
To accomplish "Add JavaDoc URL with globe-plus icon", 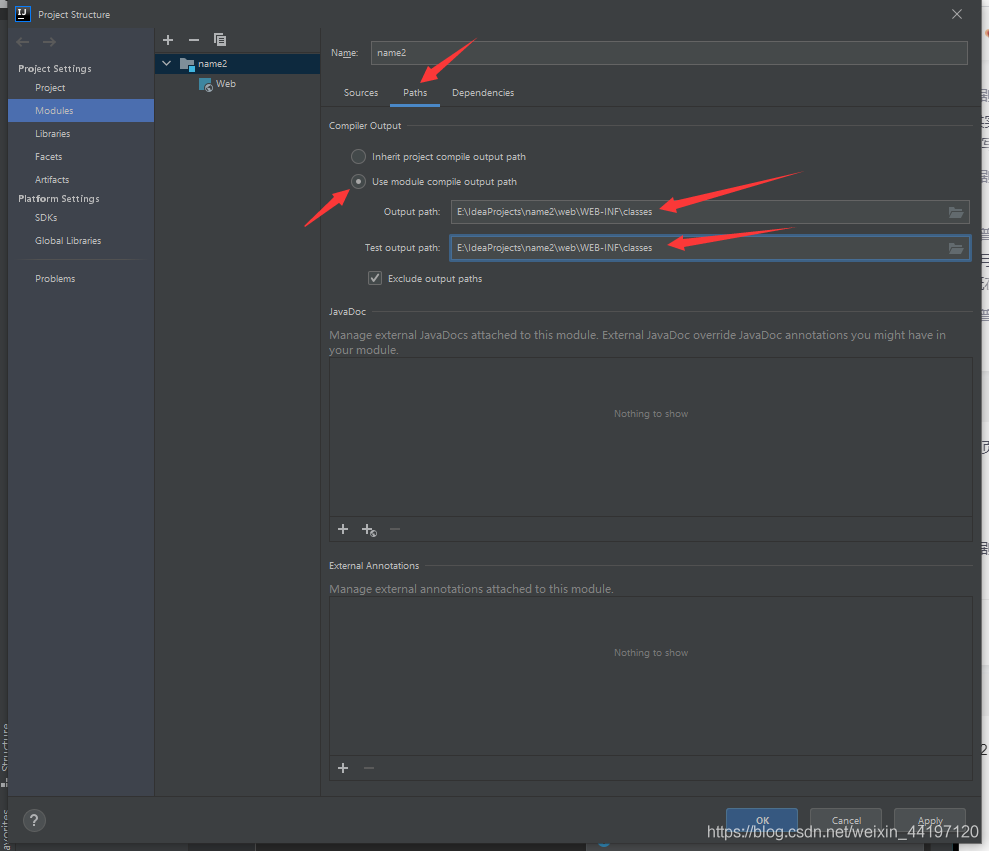I will click(x=369, y=530).
